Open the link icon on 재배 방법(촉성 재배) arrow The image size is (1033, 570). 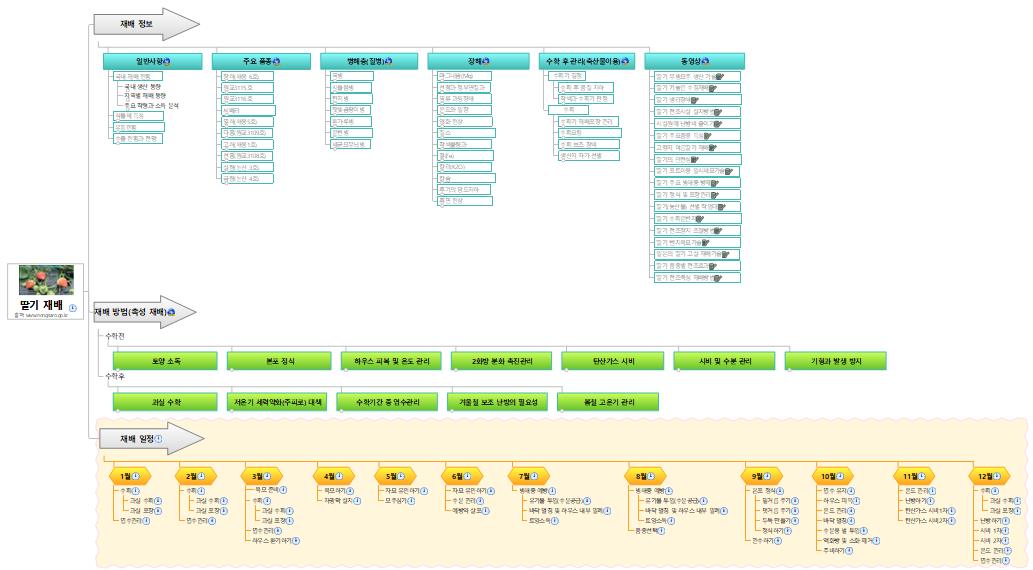(x=171, y=313)
